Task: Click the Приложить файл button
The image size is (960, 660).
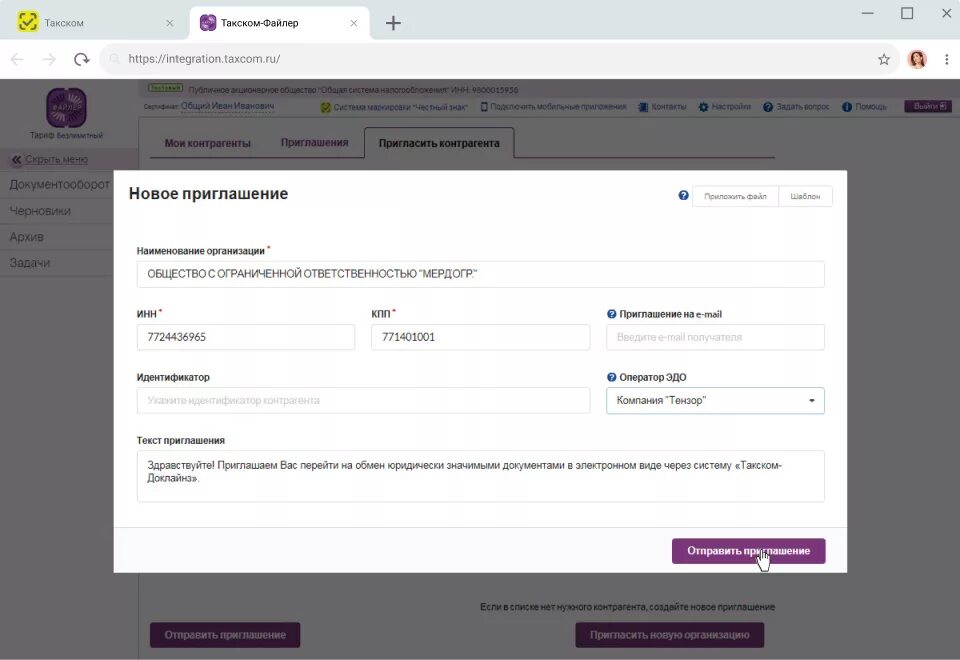Action: (735, 197)
